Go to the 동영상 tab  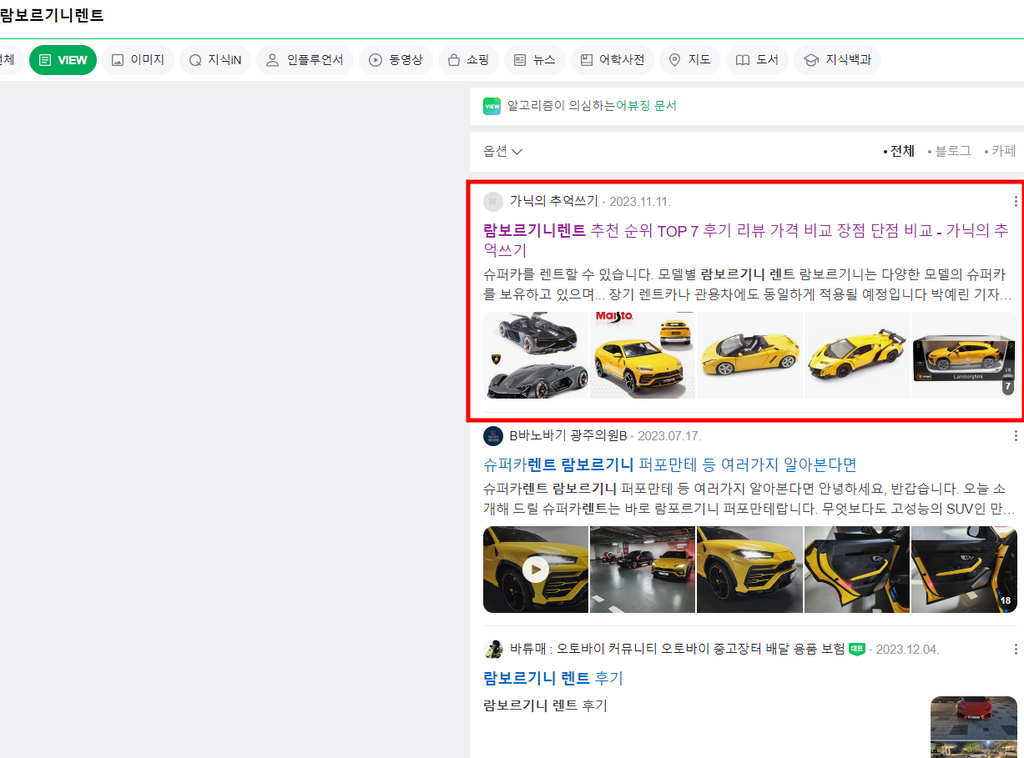pyautogui.click(x=396, y=60)
